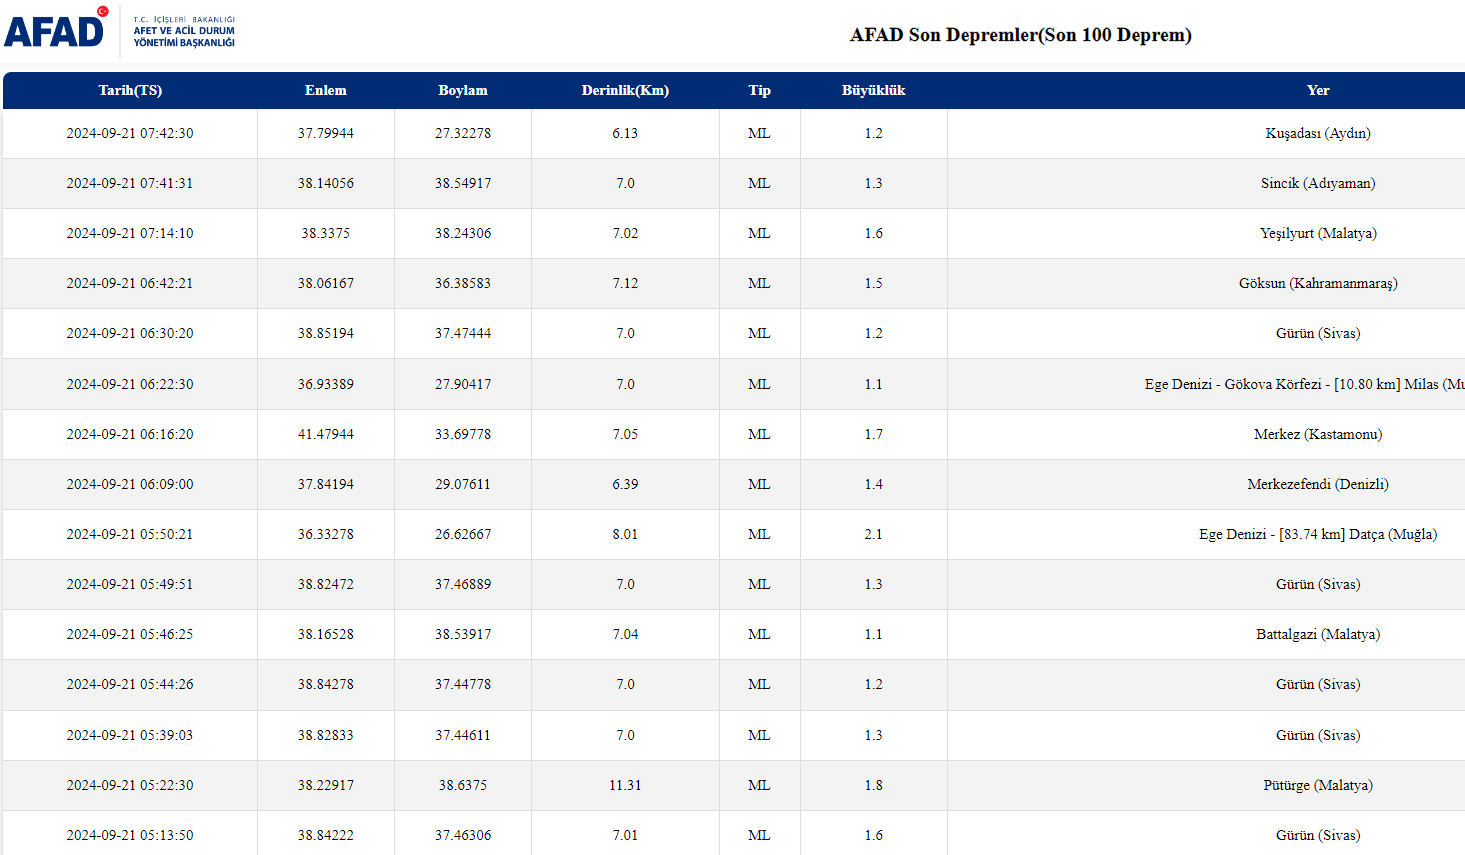Select the date cell 2024-09-21 05:39:03

pos(130,735)
